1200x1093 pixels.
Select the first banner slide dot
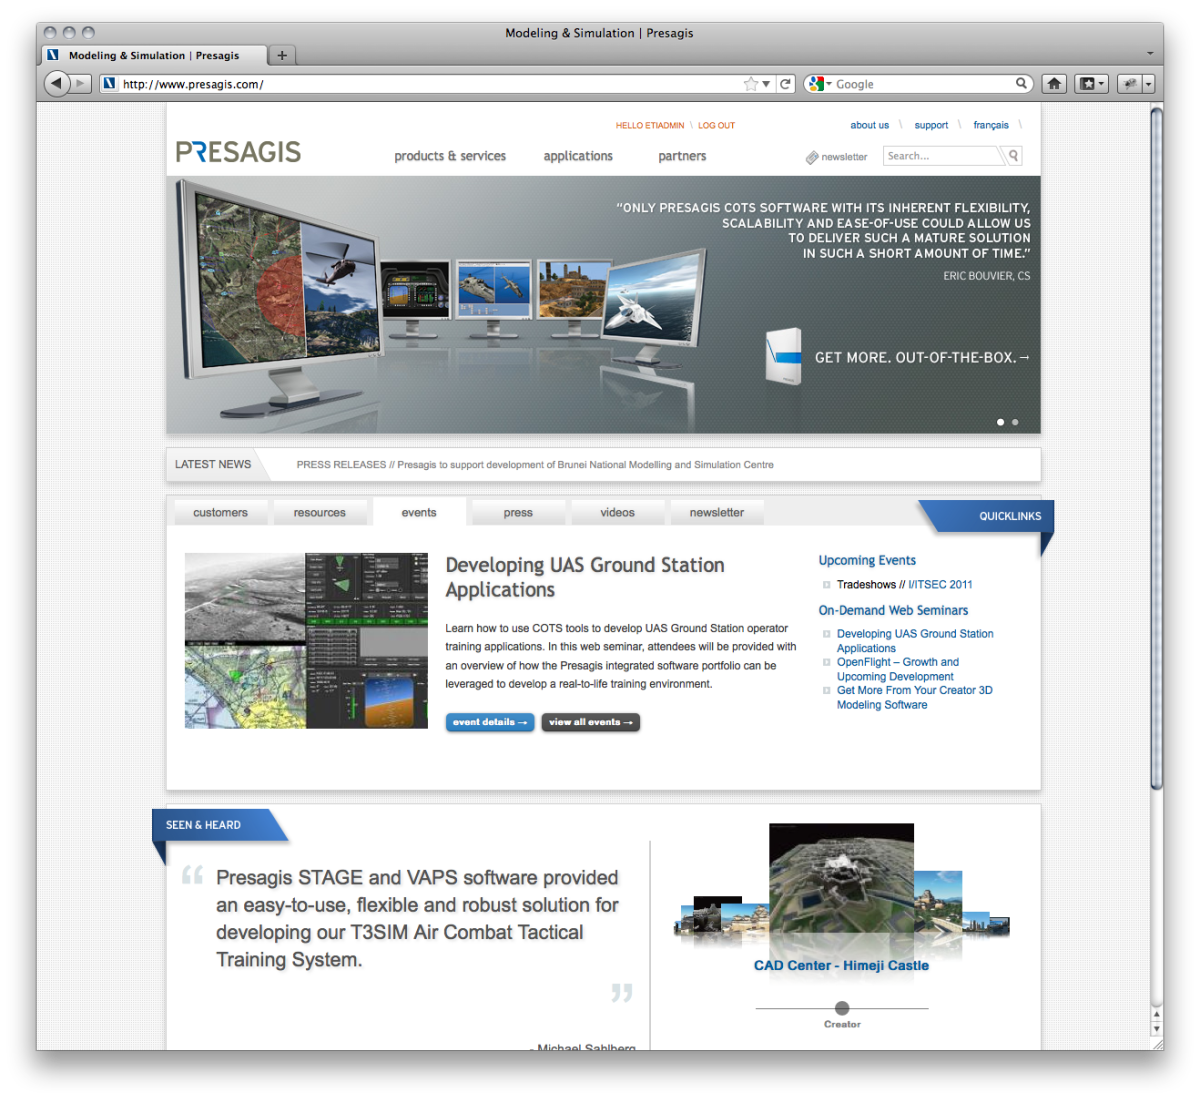1000,422
